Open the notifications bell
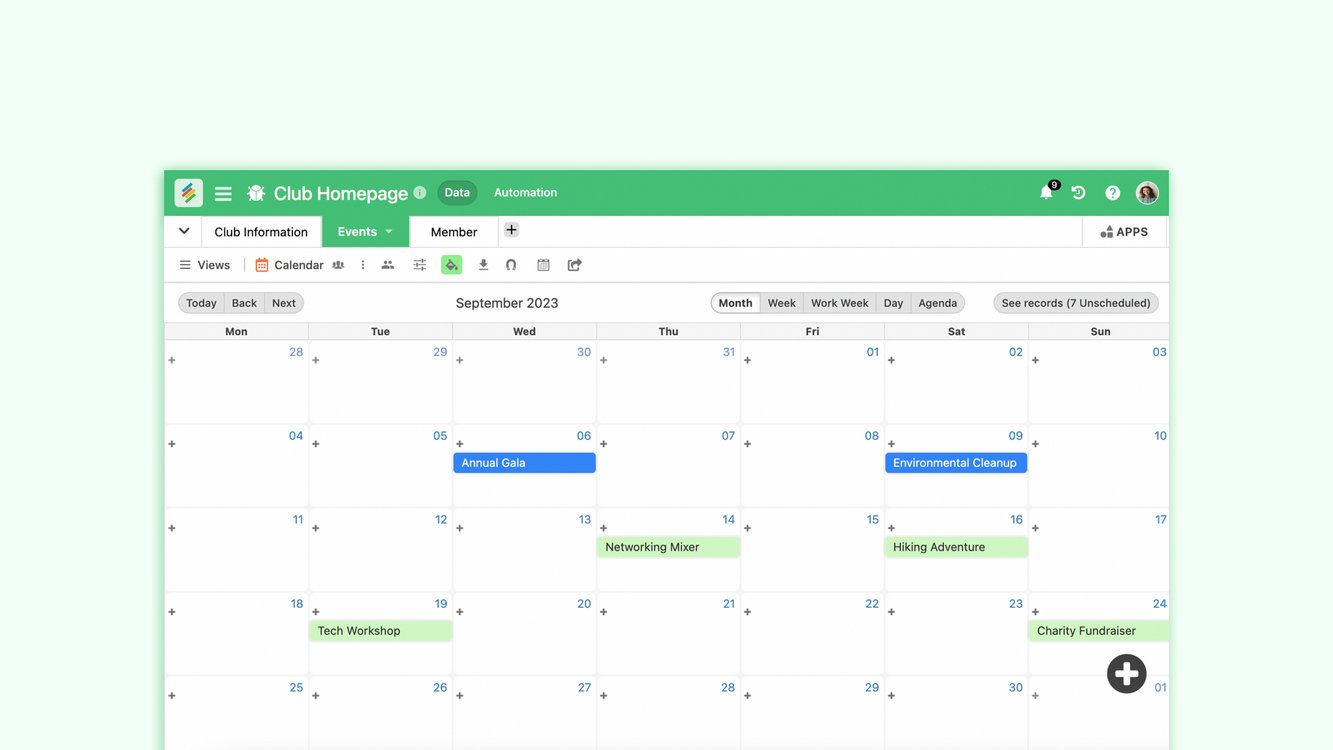This screenshot has height=750, width=1333. coord(1046,193)
